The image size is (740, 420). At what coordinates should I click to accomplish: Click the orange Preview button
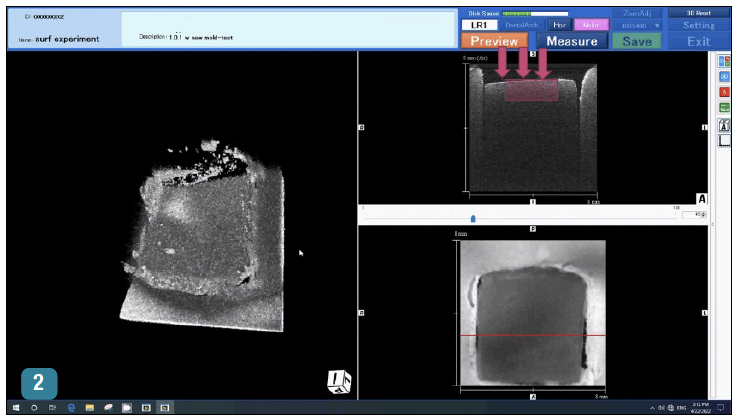coord(494,41)
